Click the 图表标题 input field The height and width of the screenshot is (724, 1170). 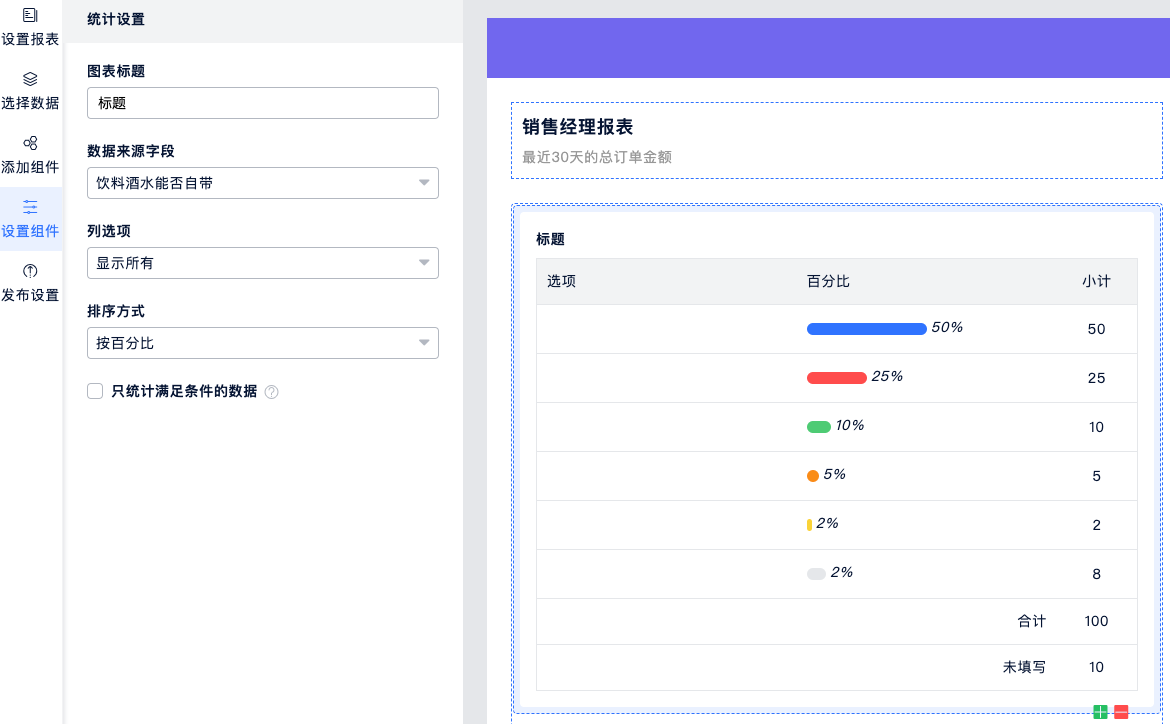[x=262, y=103]
